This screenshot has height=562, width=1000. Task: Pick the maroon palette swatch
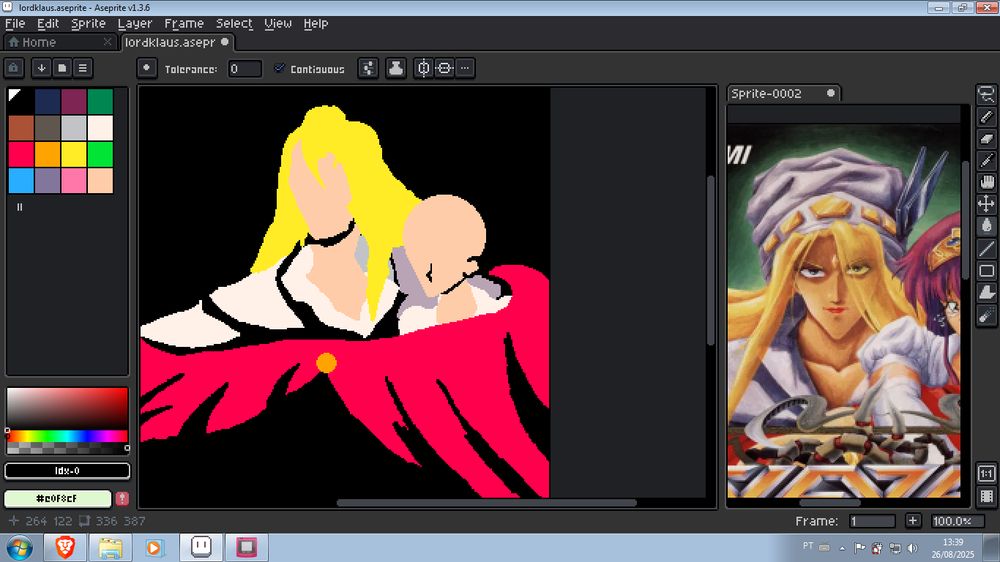74,101
